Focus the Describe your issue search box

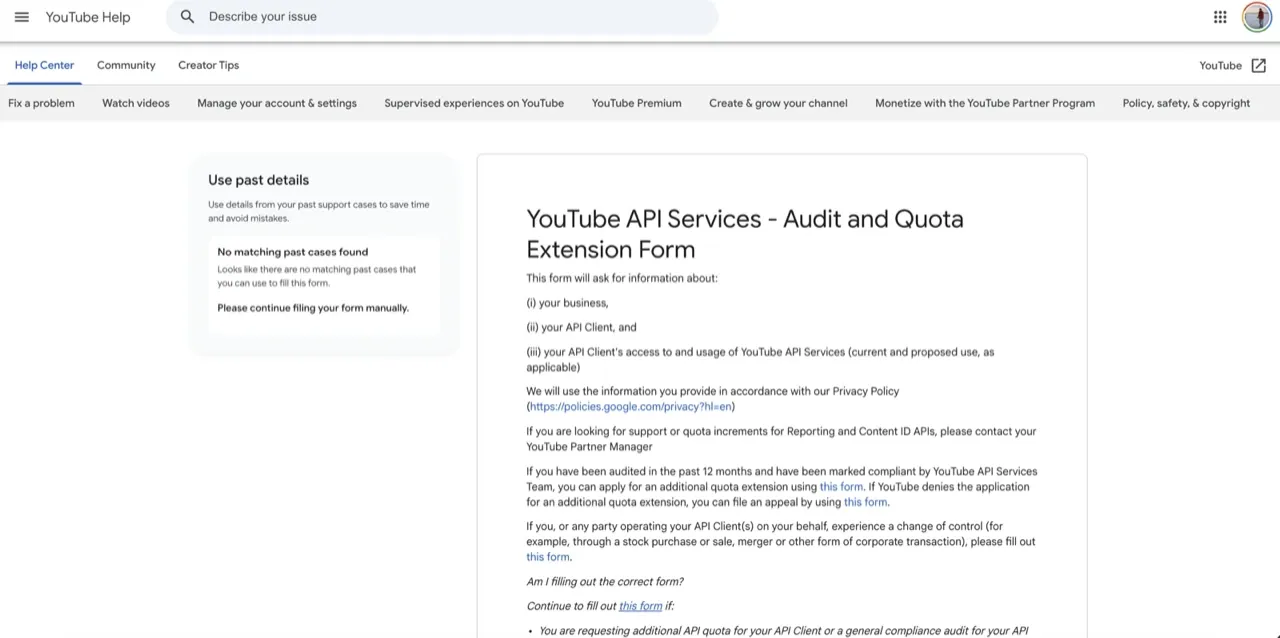[x=442, y=17]
